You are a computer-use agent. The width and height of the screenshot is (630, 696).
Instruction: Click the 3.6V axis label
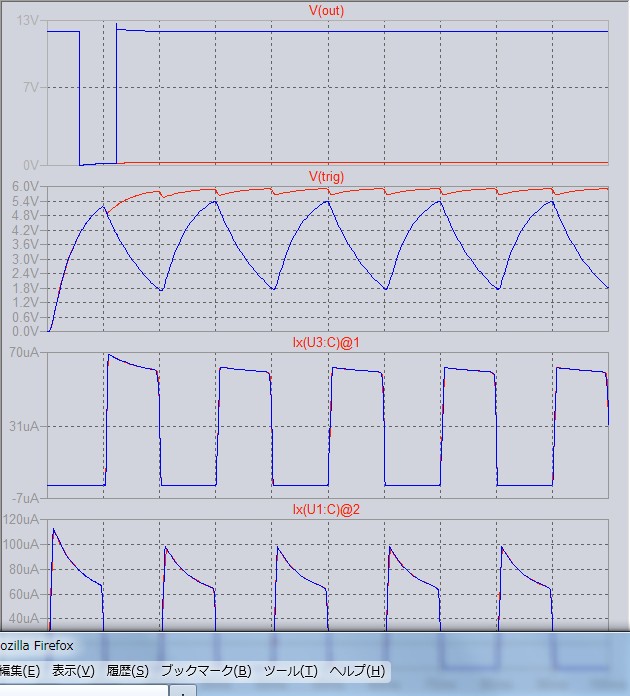25,245
